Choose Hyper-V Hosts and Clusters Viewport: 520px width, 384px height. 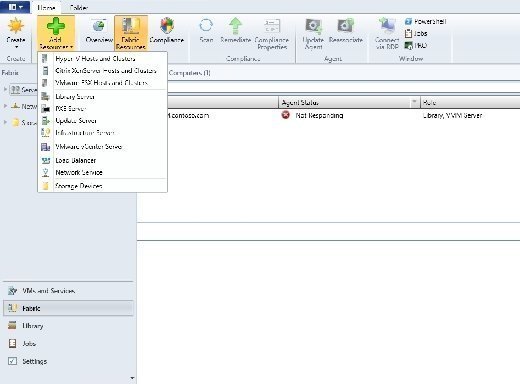pyautogui.click(x=103, y=59)
